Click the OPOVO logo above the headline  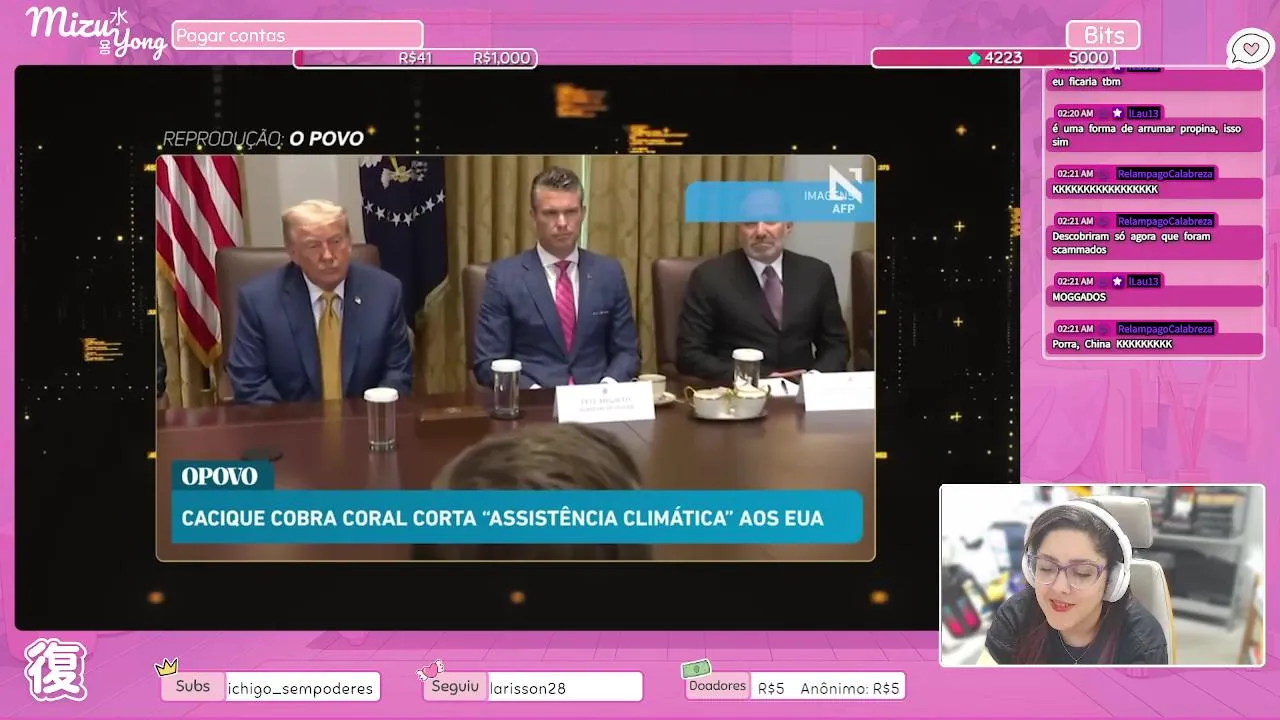pos(220,476)
